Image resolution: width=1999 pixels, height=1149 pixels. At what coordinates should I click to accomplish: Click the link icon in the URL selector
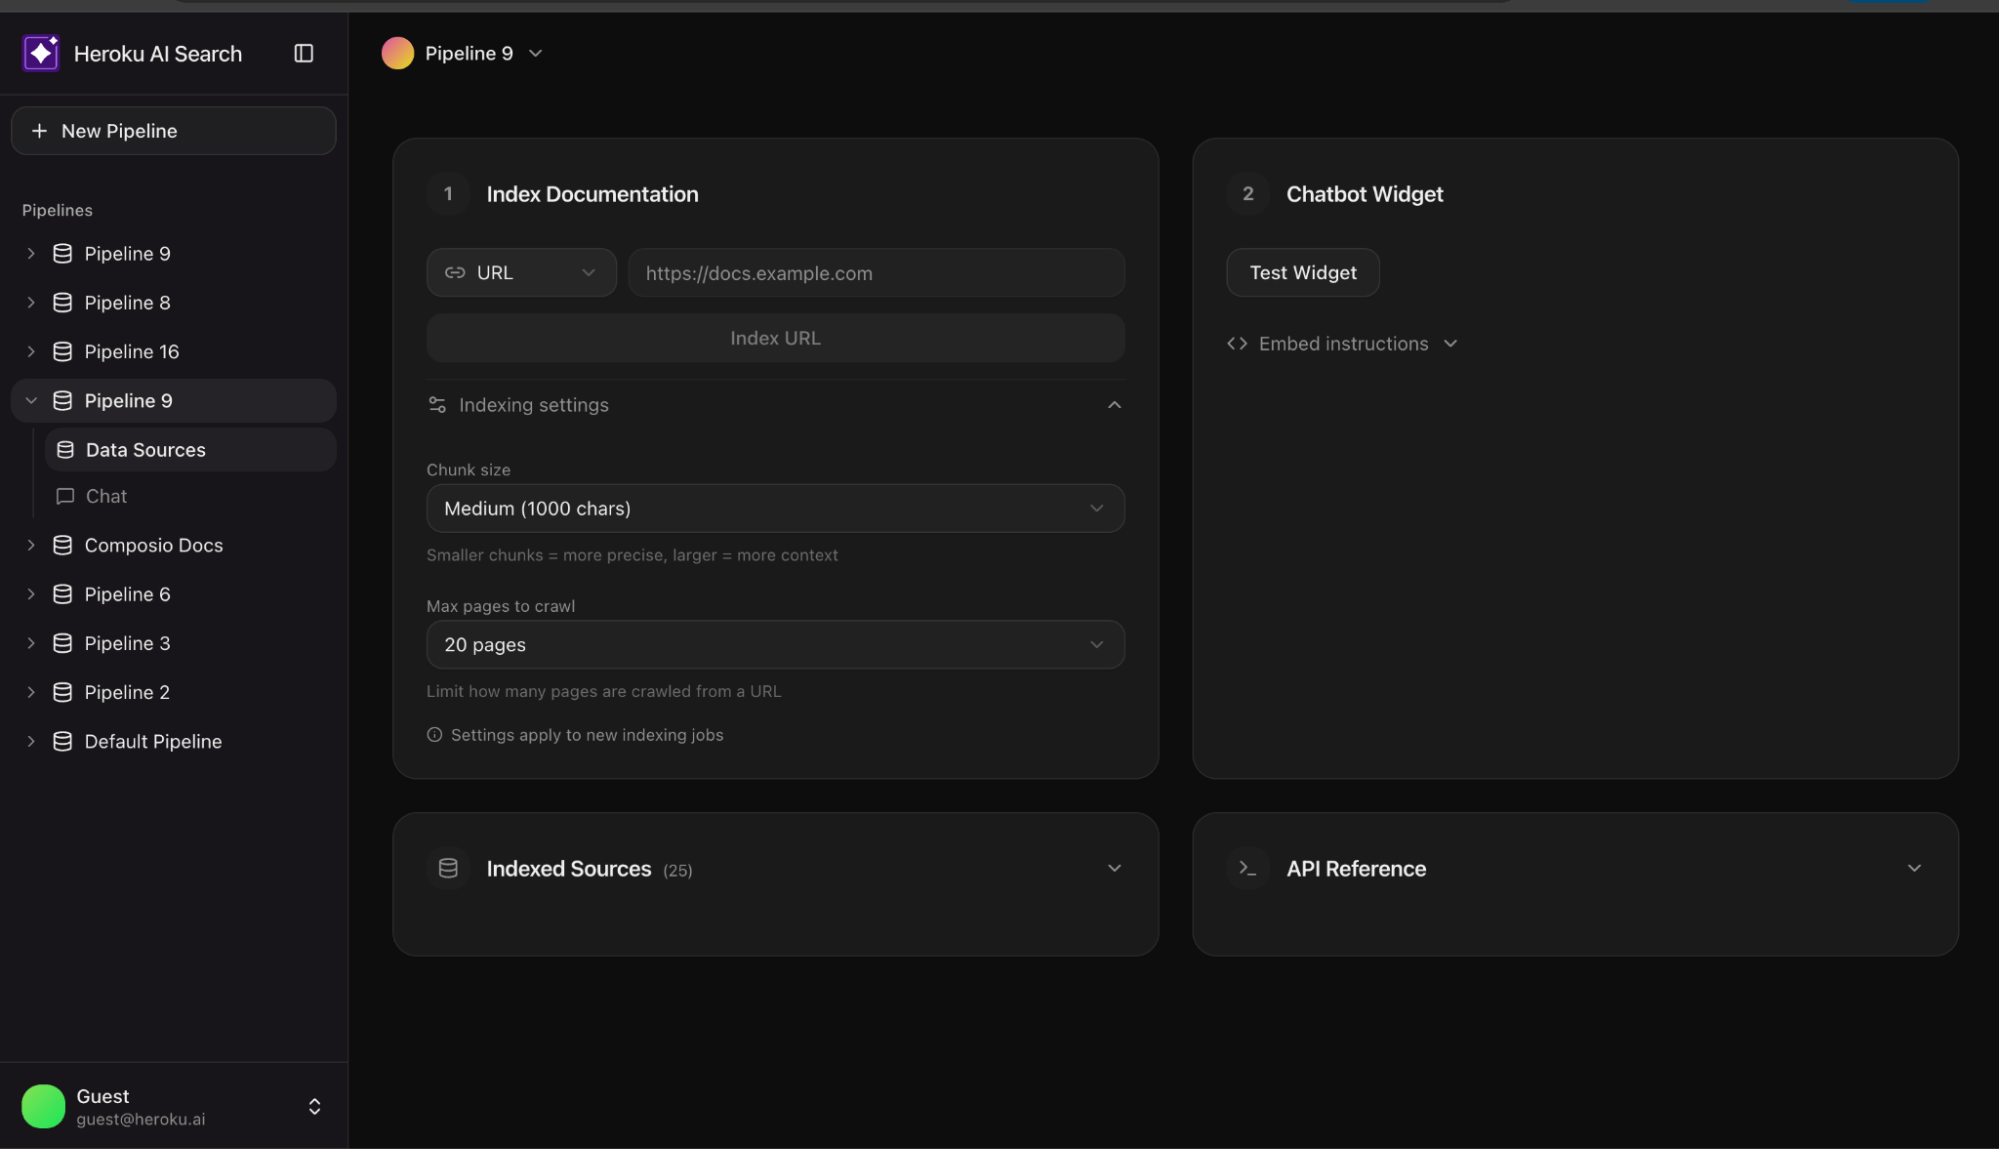click(455, 272)
